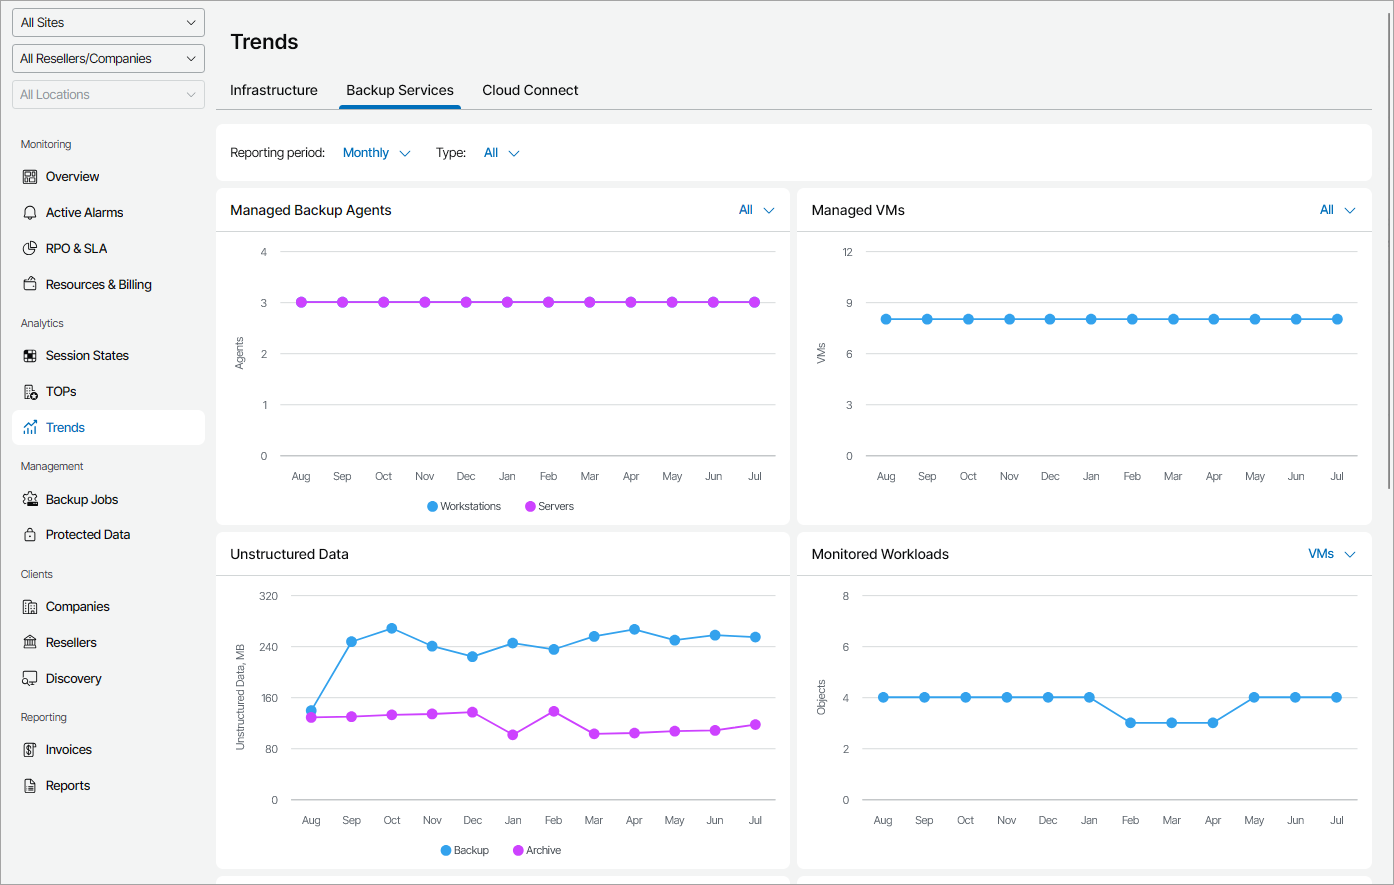The width and height of the screenshot is (1394, 885).
Task: Click the Resources & Billing icon
Action: 30,285
